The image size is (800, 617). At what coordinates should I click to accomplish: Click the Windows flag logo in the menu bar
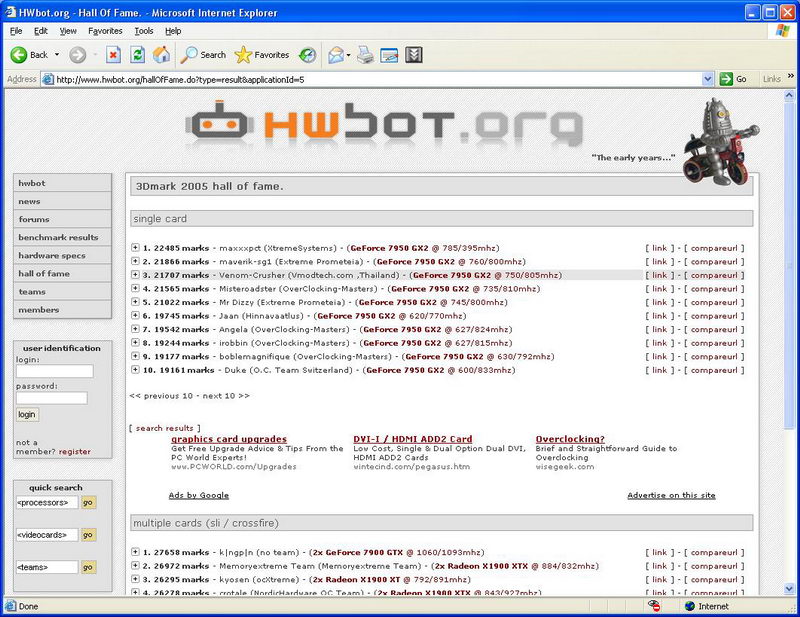(x=782, y=31)
